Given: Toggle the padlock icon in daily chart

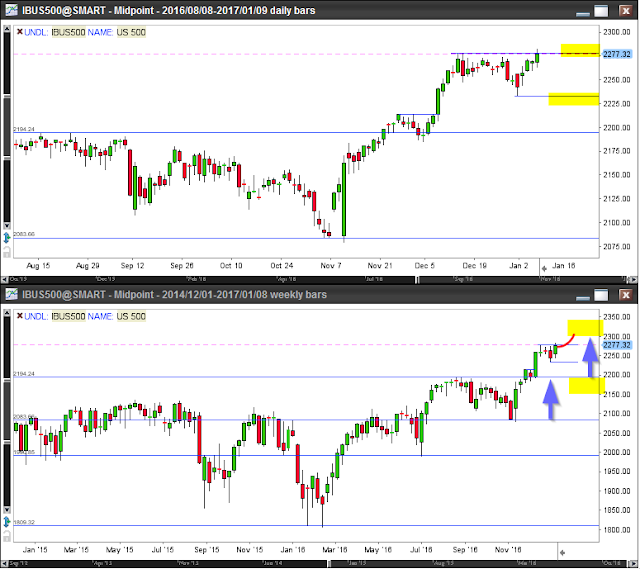Looking at the screenshot, I should [x=7, y=251].
